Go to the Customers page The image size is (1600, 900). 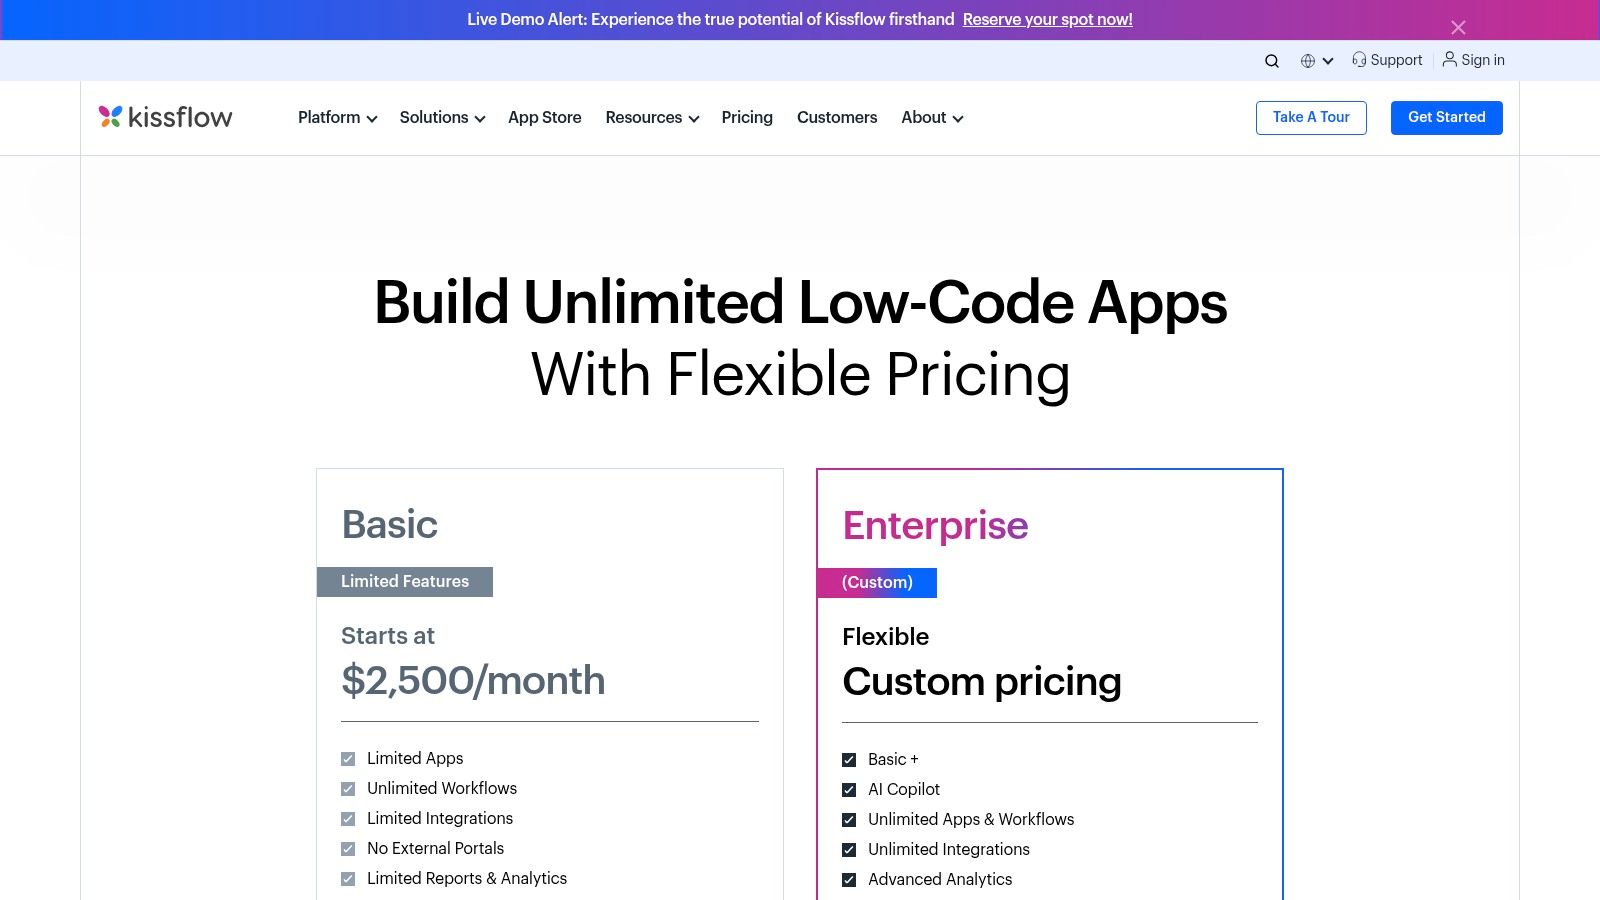pyautogui.click(x=837, y=117)
